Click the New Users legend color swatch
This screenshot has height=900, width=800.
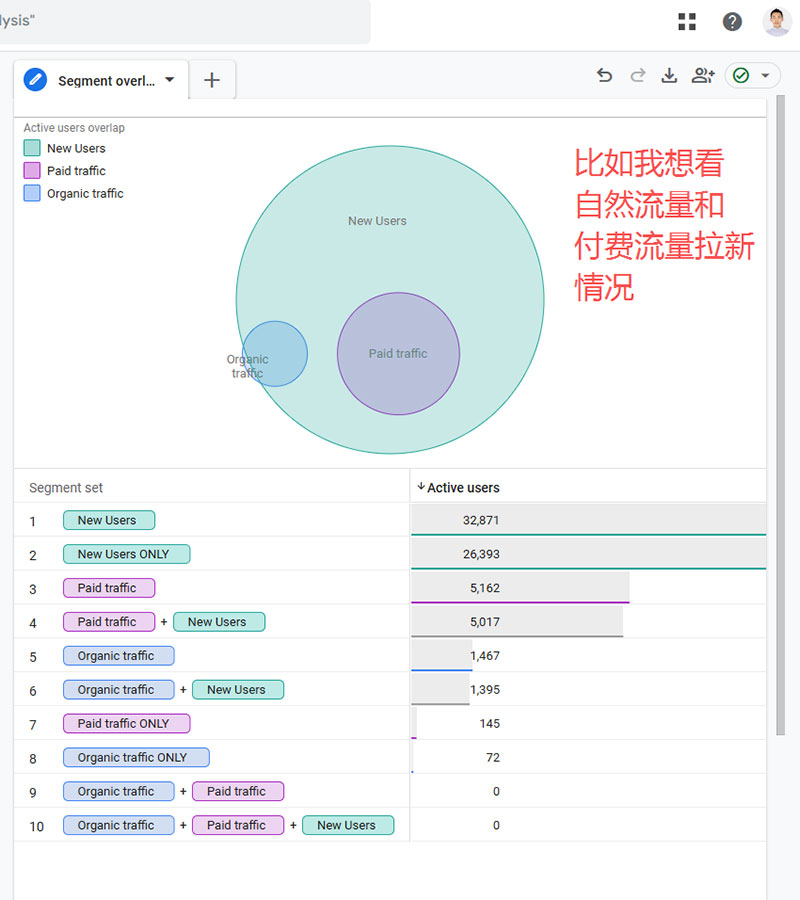(32, 148)
